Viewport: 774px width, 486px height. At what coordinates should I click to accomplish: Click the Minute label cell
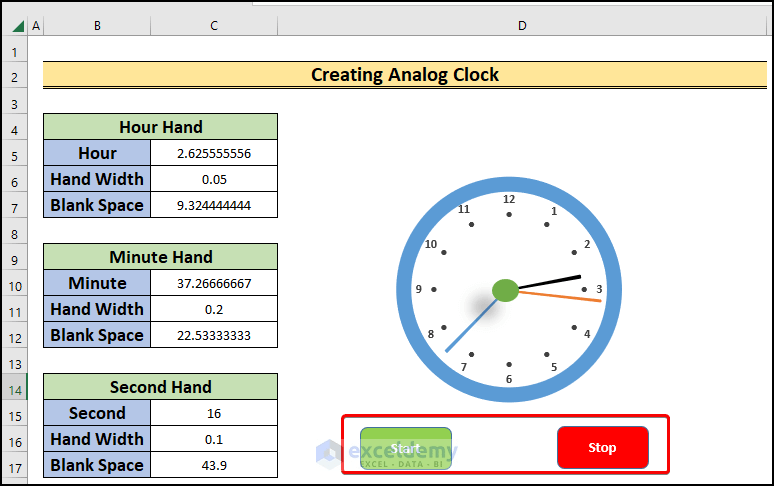tap(97, 283)
